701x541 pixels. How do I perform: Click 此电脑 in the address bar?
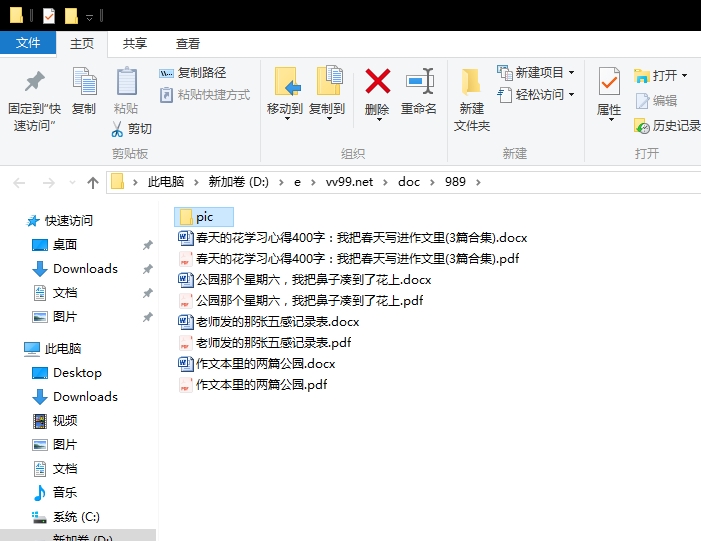pyautogui.click(x=166, y=182)
